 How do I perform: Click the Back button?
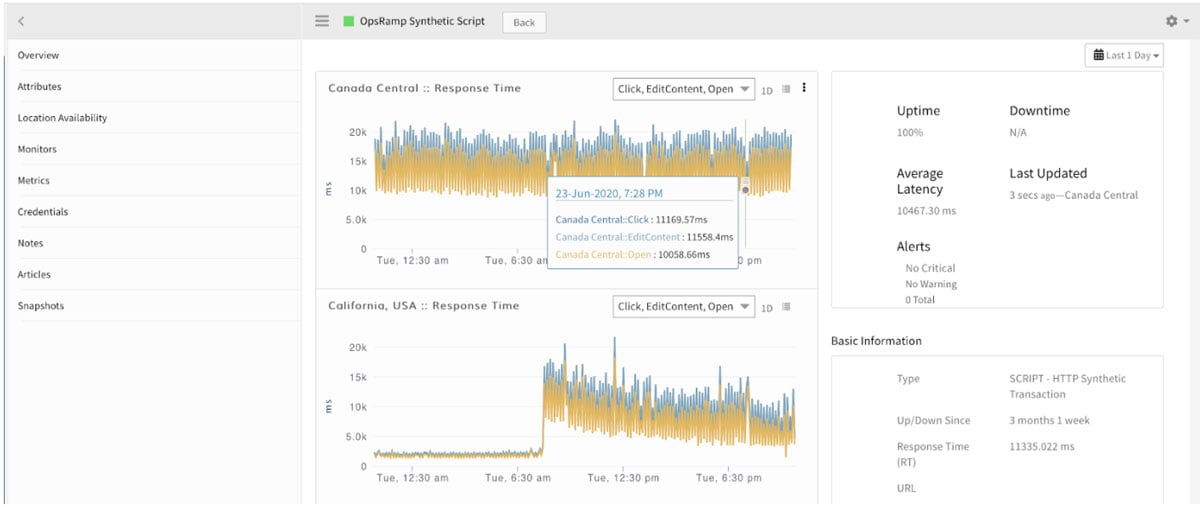click(524, 22)
